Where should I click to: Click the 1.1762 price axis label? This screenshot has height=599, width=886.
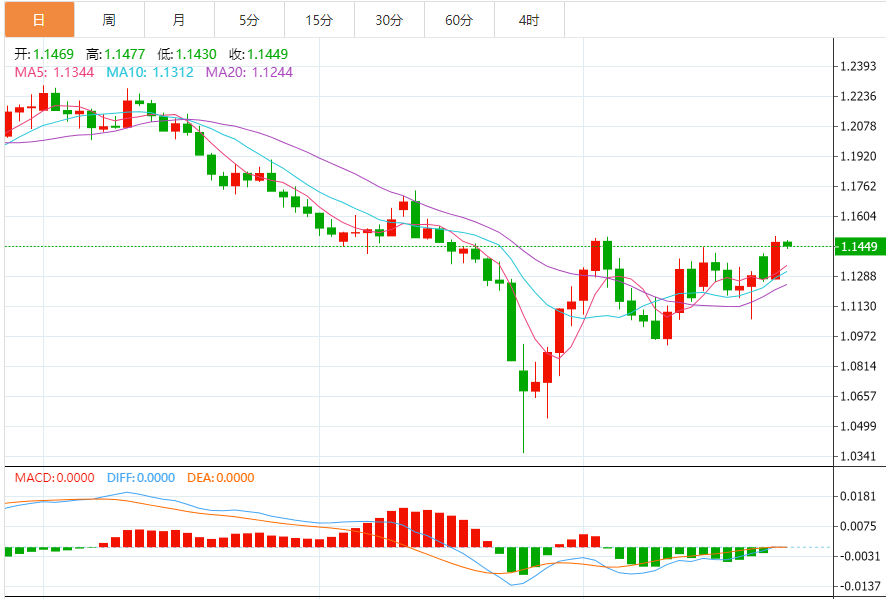coord(858,186)
